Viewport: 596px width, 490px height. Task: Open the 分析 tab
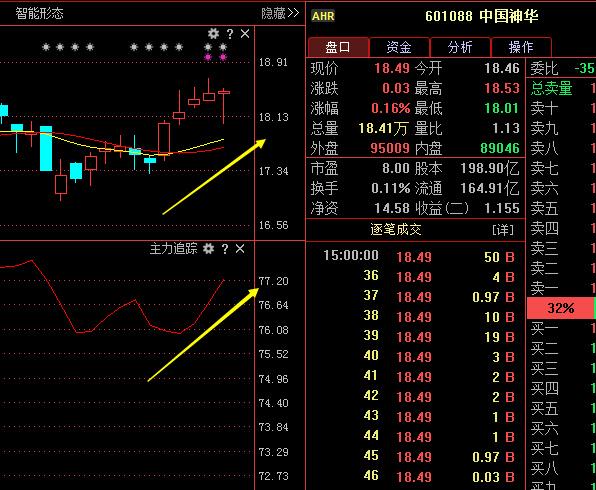click(460, 47)
